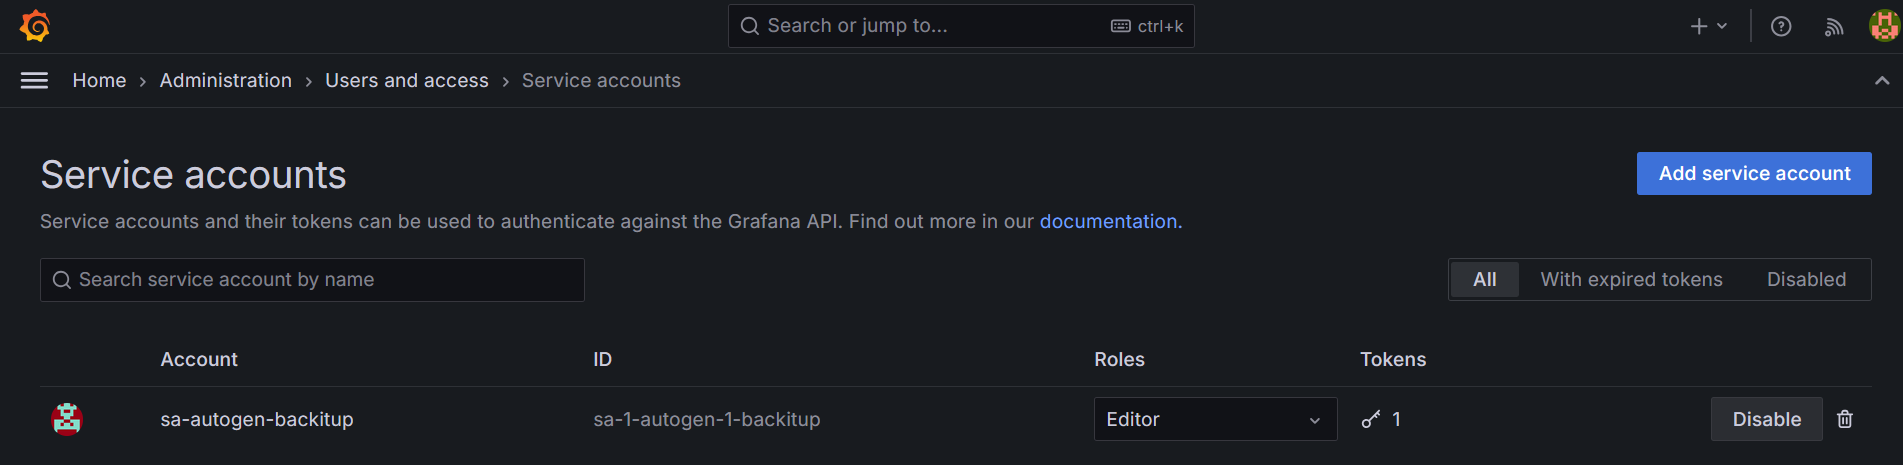Open the plus new-item menu

(x=1708, y=26)
